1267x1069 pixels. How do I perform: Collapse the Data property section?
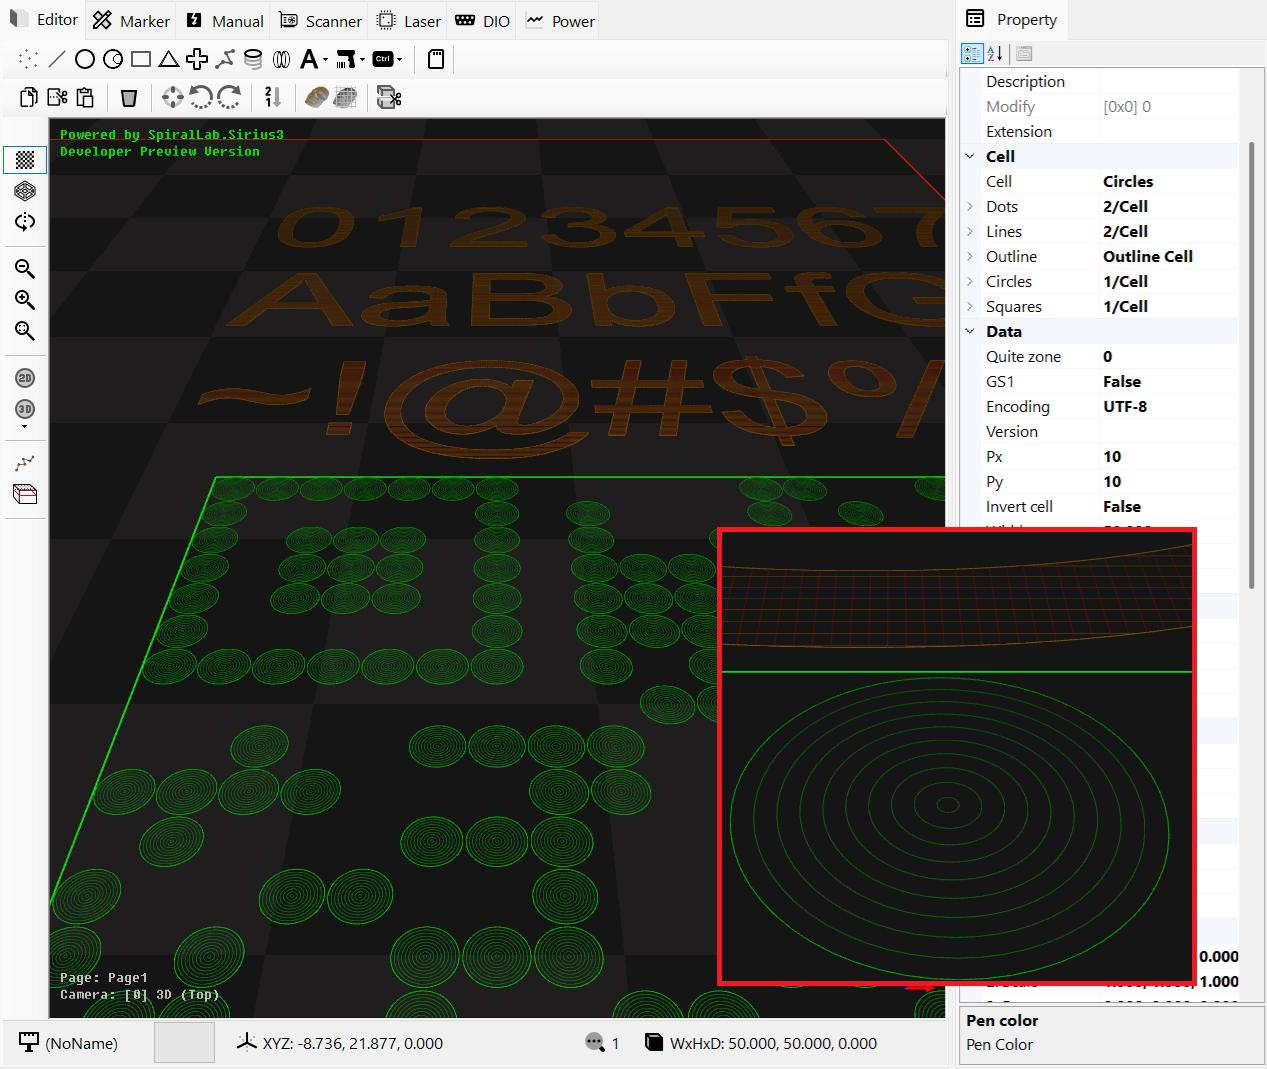(970, 332)
